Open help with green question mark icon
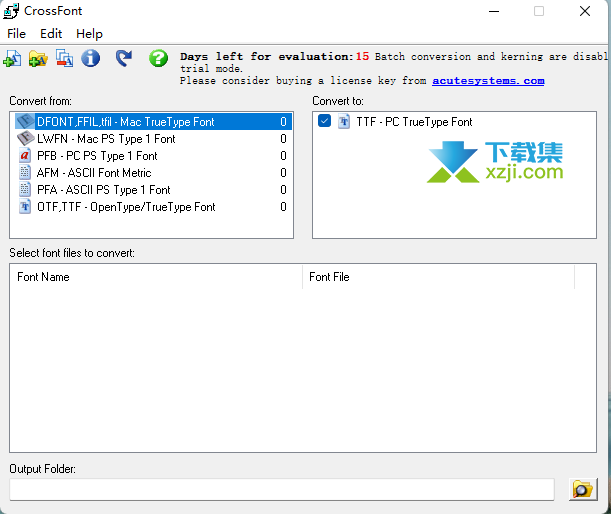Viewport: 611px width, 514px height. tap(158, 58)
